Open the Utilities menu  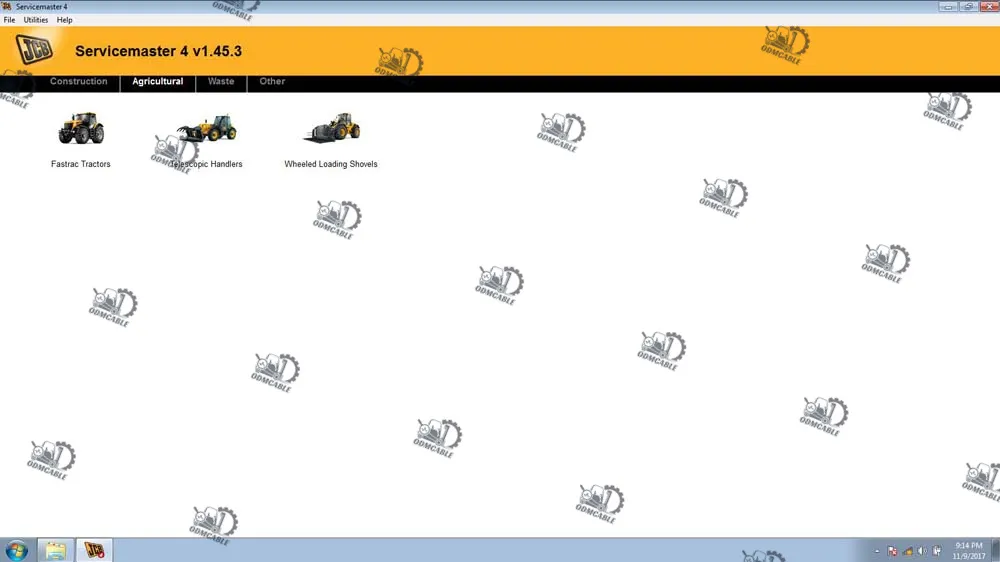[x=36, y=20]
